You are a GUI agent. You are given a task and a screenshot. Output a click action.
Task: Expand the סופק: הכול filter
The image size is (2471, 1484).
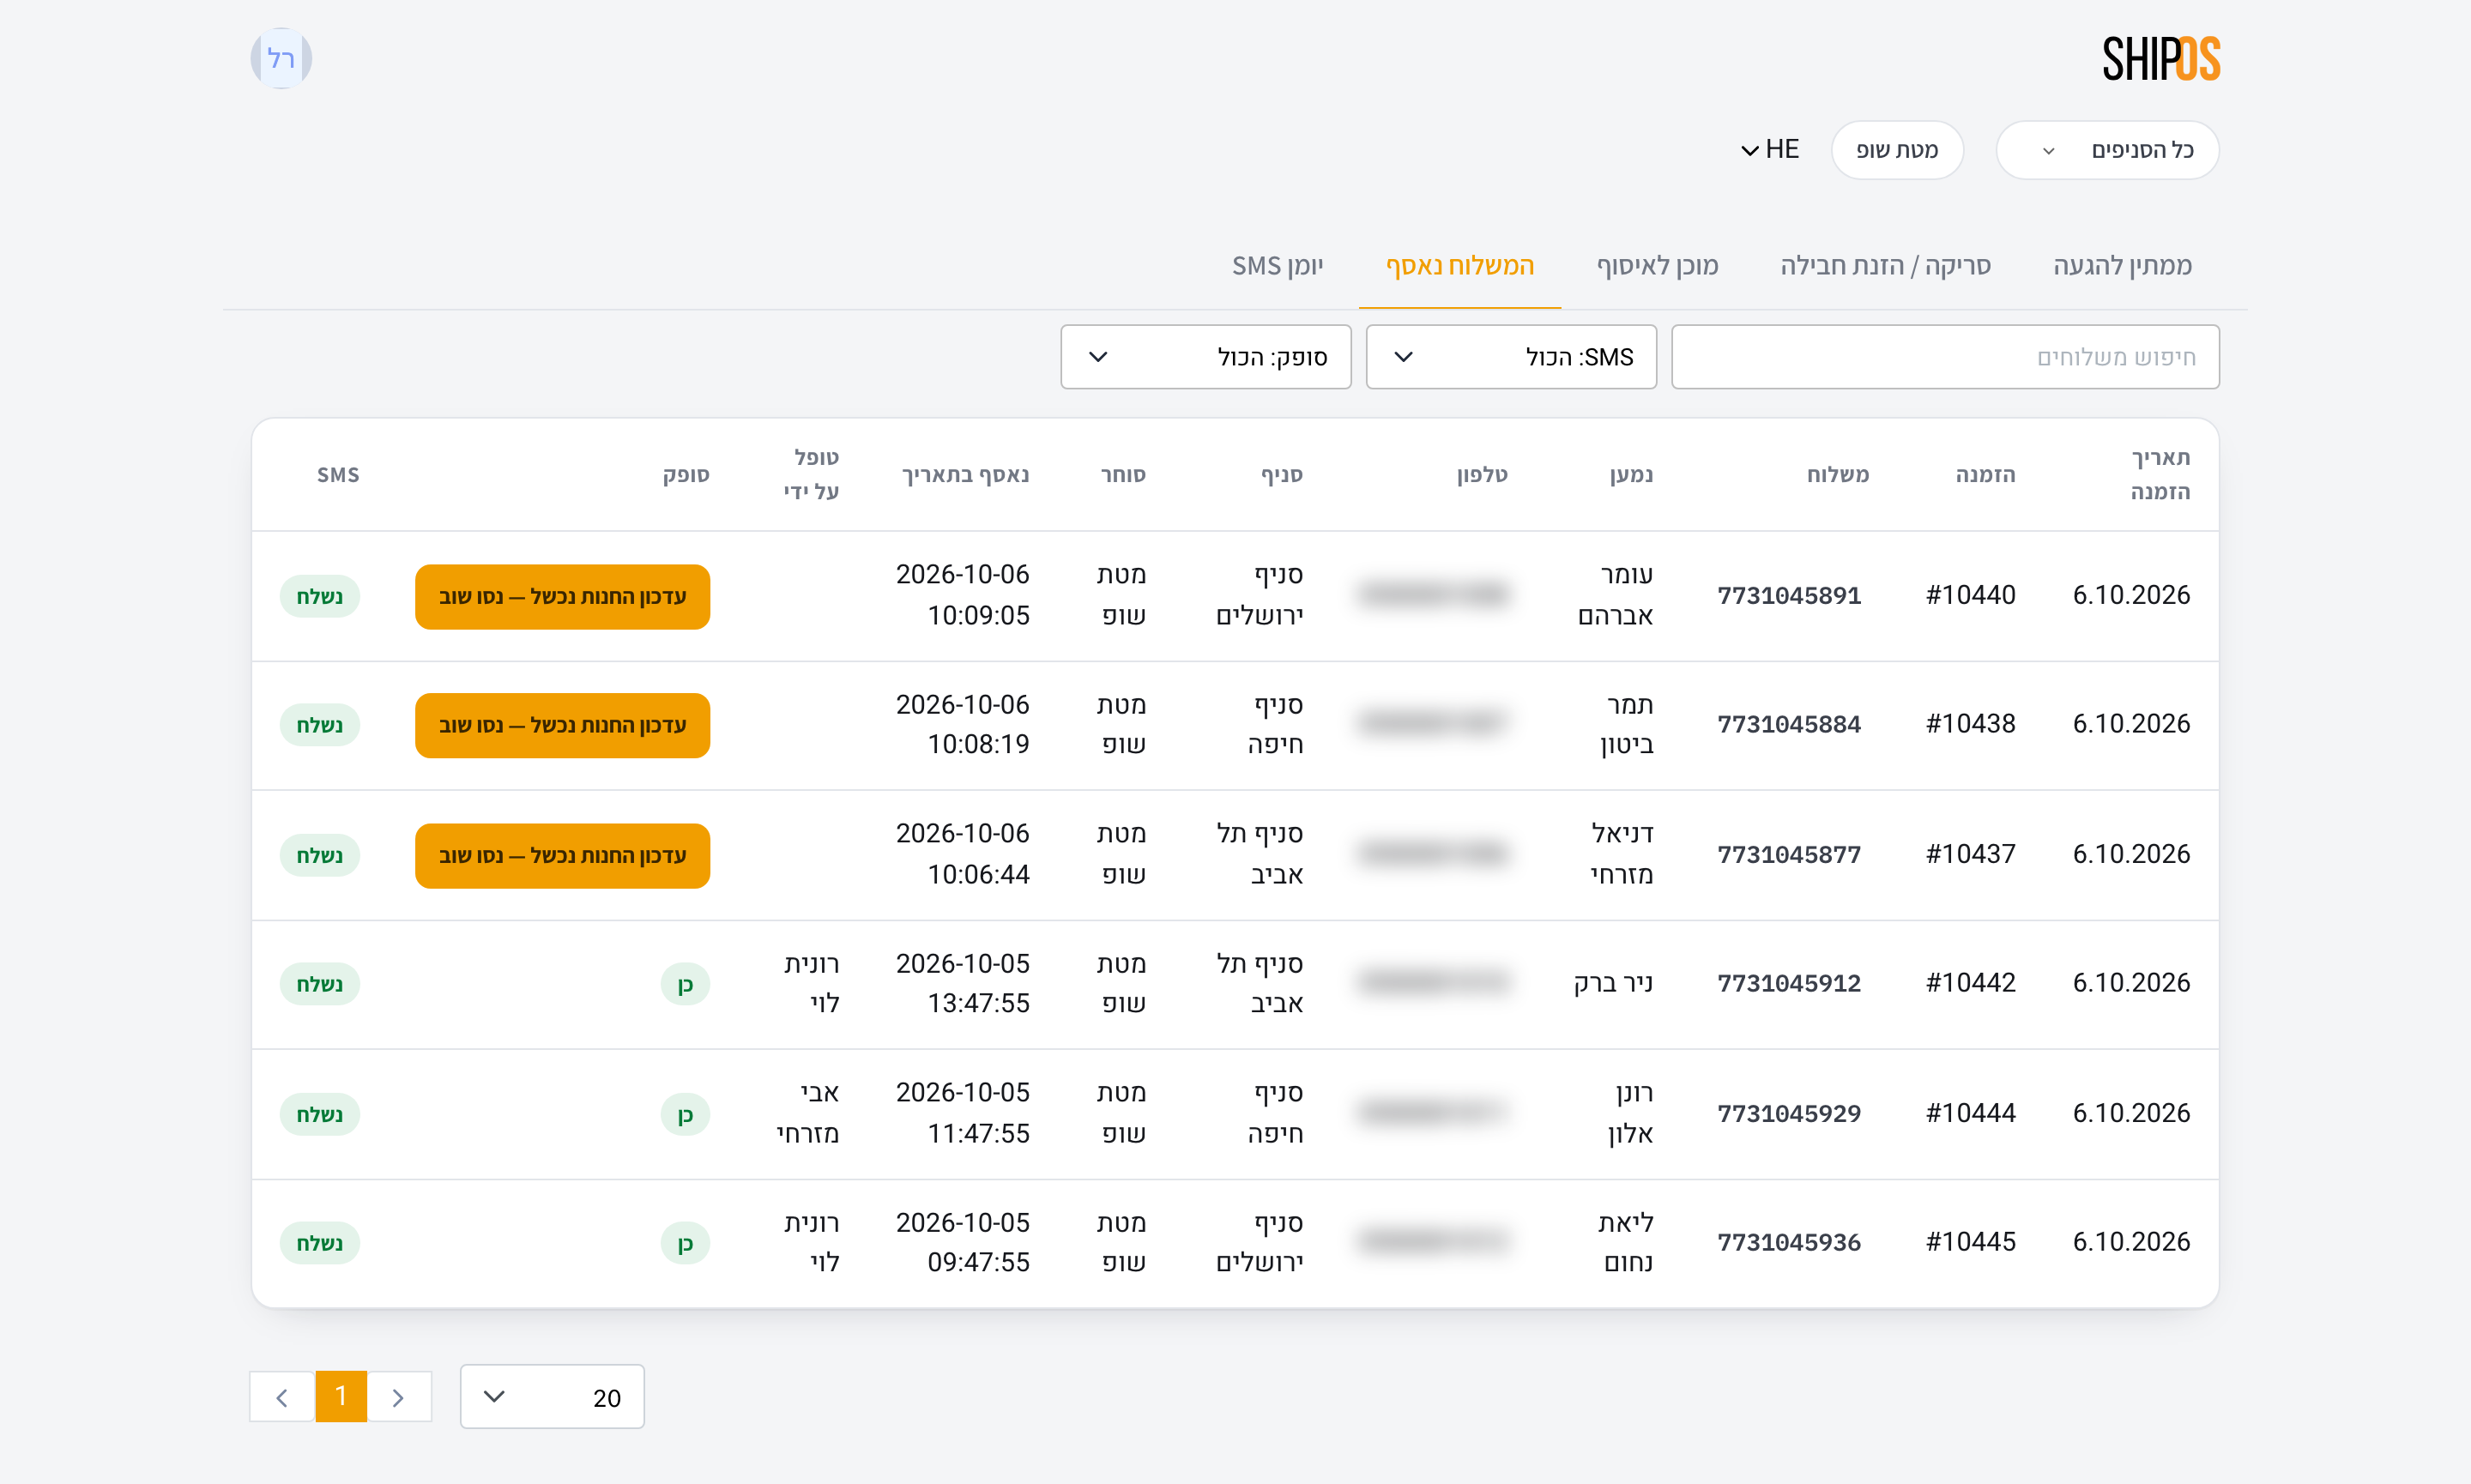[1206, 357]
